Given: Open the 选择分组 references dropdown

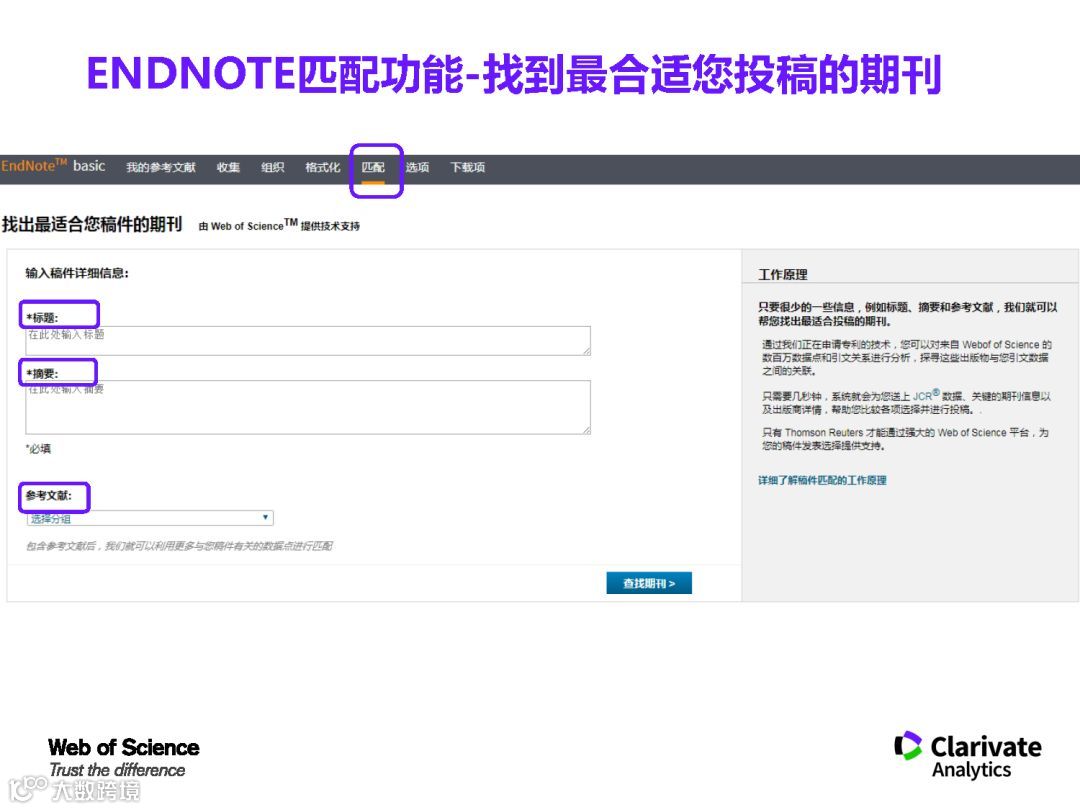Looking at the screenshot, I should [150, 518].
